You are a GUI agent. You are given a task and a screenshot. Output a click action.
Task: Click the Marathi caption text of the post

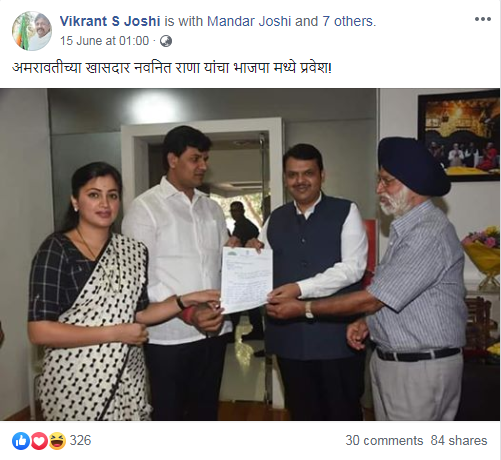point(172,68)
